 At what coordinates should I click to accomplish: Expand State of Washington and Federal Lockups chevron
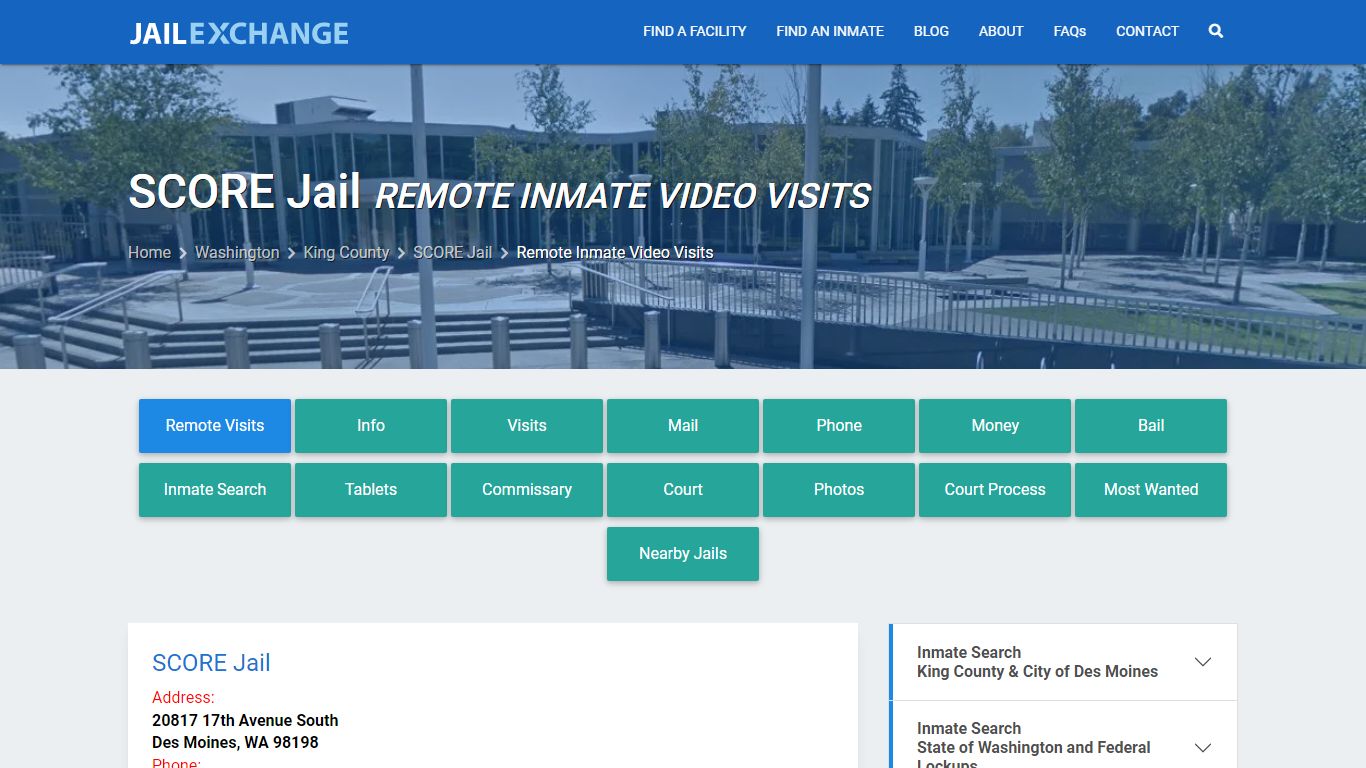[1203, 747]
